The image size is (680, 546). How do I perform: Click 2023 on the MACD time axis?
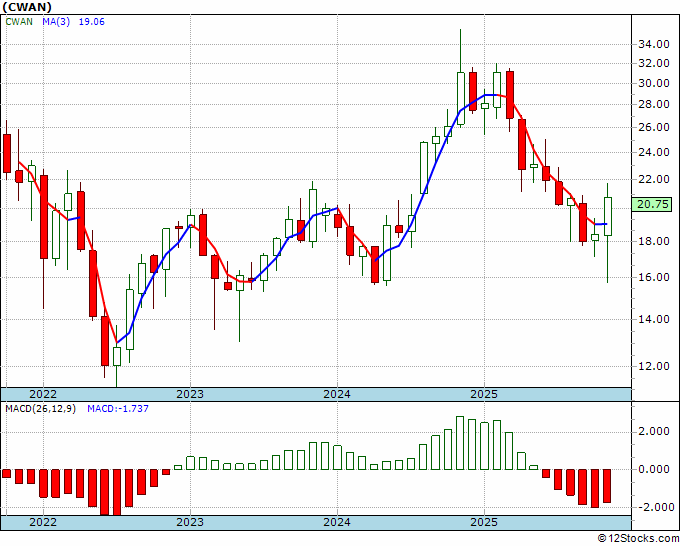[x=190, y=522]
